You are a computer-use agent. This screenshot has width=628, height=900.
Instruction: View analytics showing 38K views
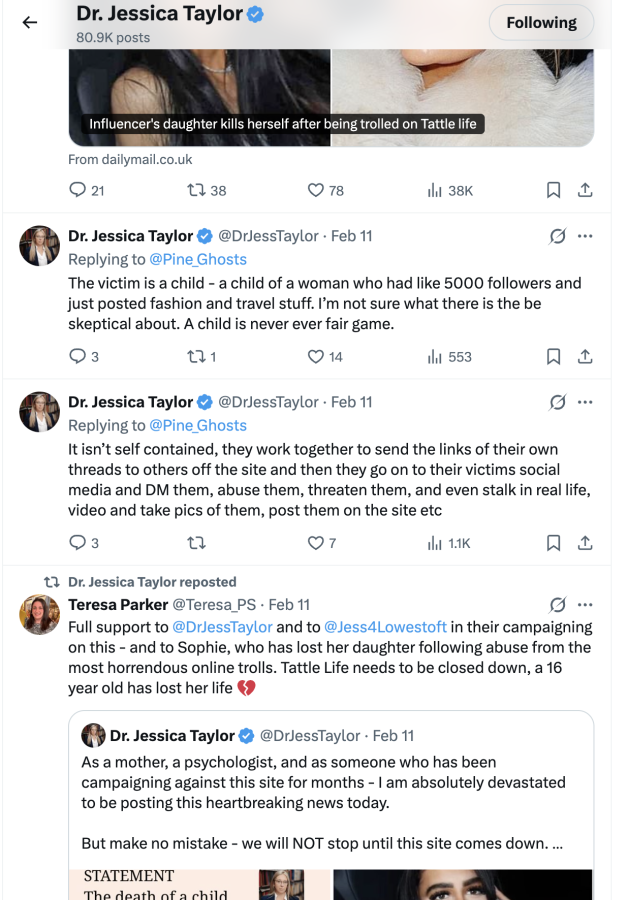(450, 191)
